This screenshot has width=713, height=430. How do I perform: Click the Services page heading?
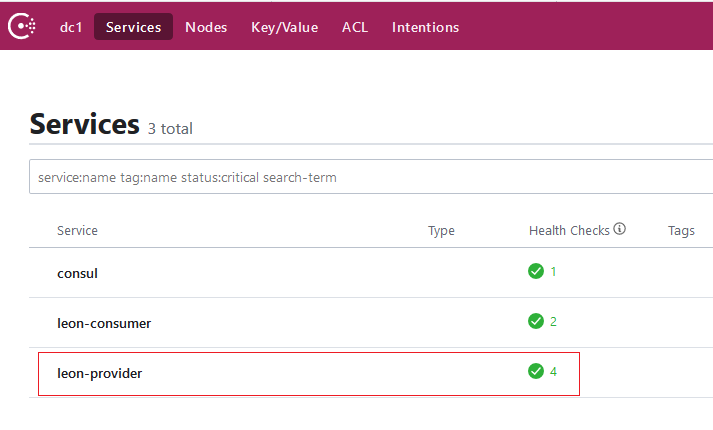(x=84, y=124)
